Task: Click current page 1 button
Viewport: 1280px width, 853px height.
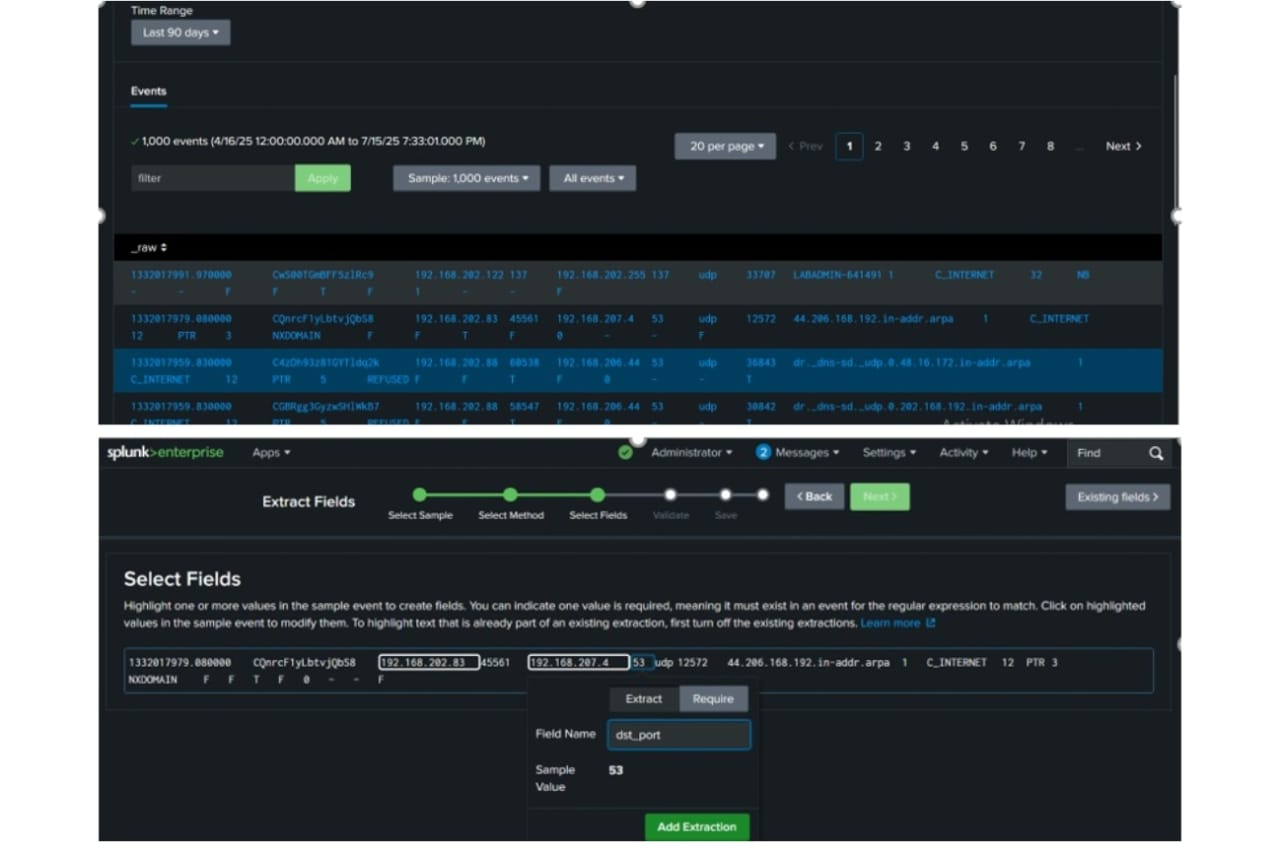Action: pyautogui.click(x=849, y=146)
